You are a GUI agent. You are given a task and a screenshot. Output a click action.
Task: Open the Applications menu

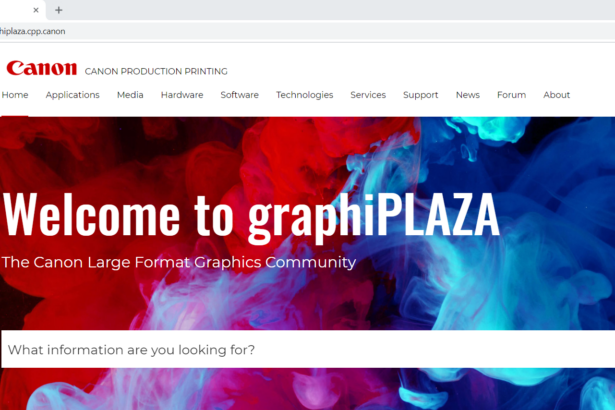(x=73, y=95)
